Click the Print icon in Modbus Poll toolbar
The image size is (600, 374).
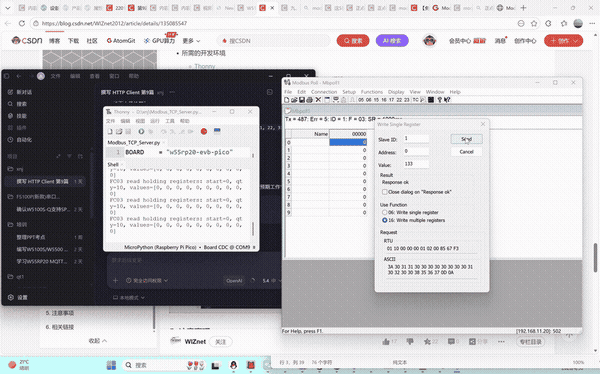[x=309, y=100]
